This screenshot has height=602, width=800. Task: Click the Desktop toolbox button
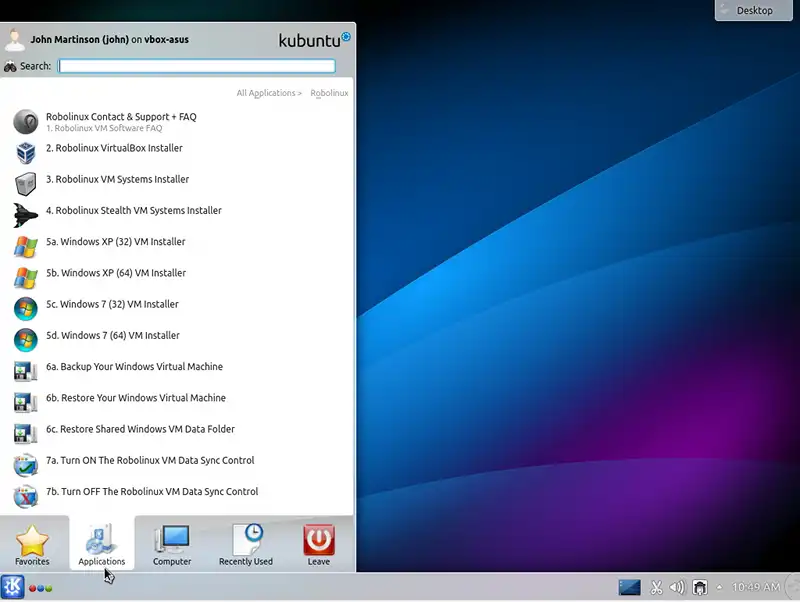[754, 10]
